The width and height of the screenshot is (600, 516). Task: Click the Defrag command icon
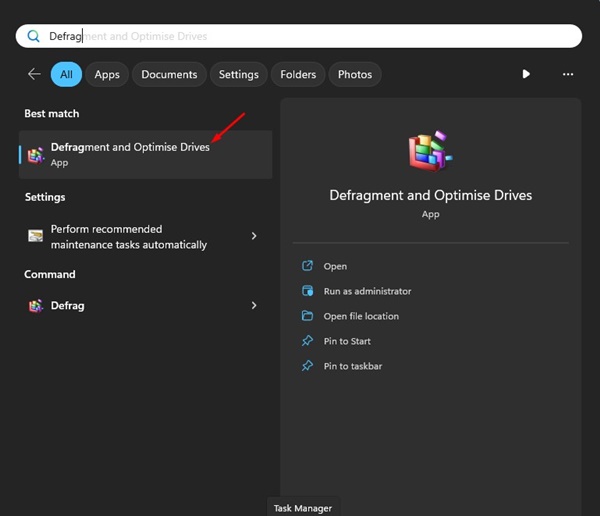click(x=36, y=306)
